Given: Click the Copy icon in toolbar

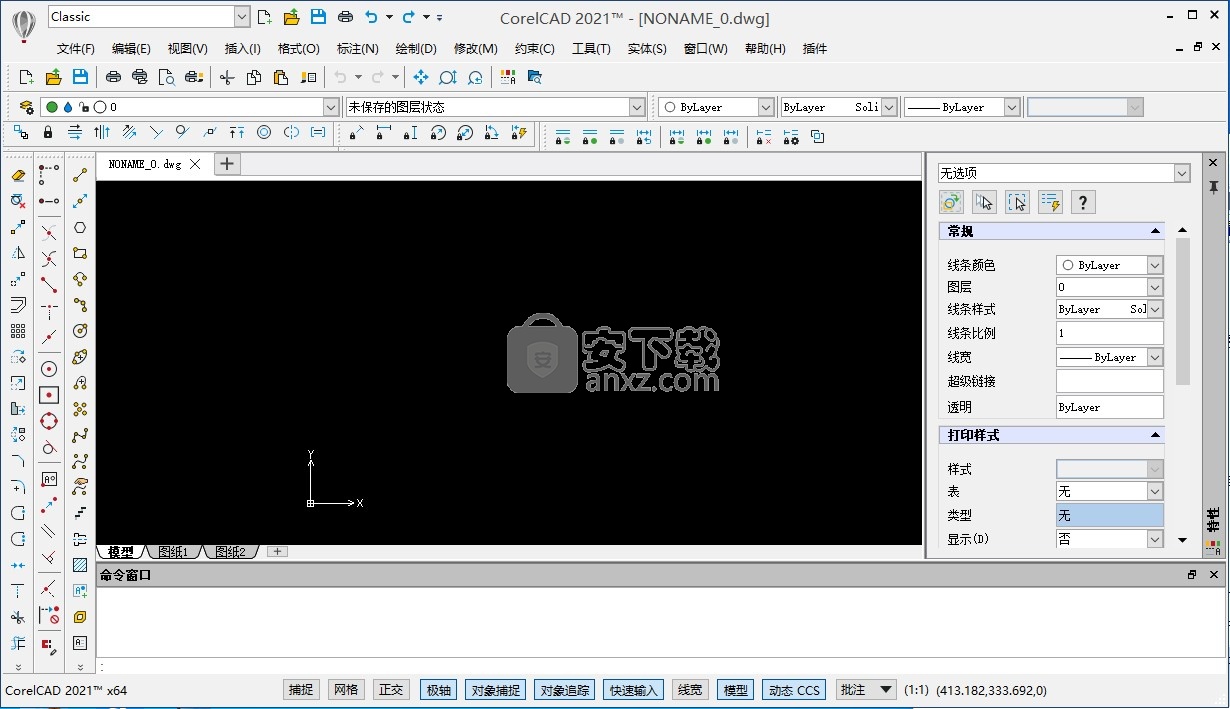Looking at the screenshot, I should pos(254,77).
